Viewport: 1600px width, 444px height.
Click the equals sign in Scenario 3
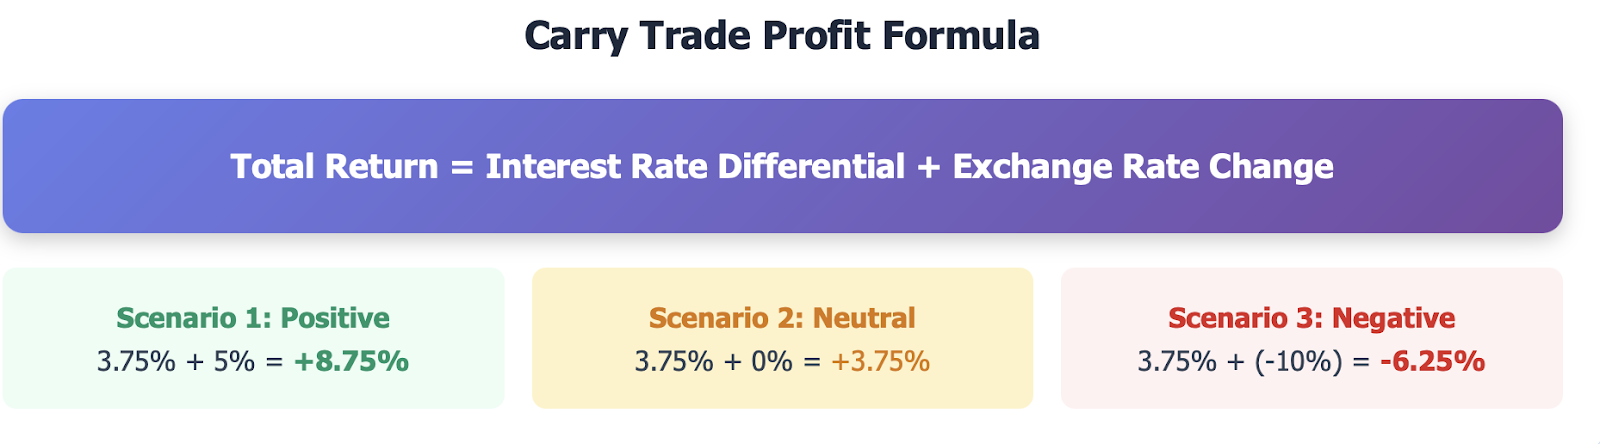pos(1361,362)
